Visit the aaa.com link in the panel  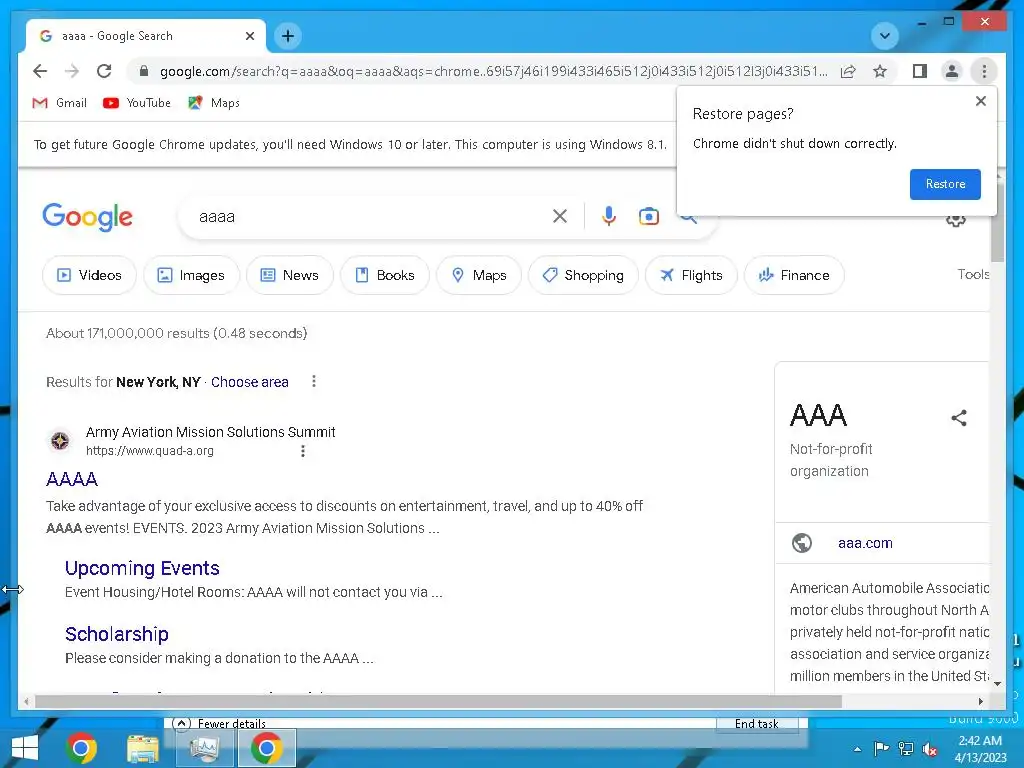[865, 543]
